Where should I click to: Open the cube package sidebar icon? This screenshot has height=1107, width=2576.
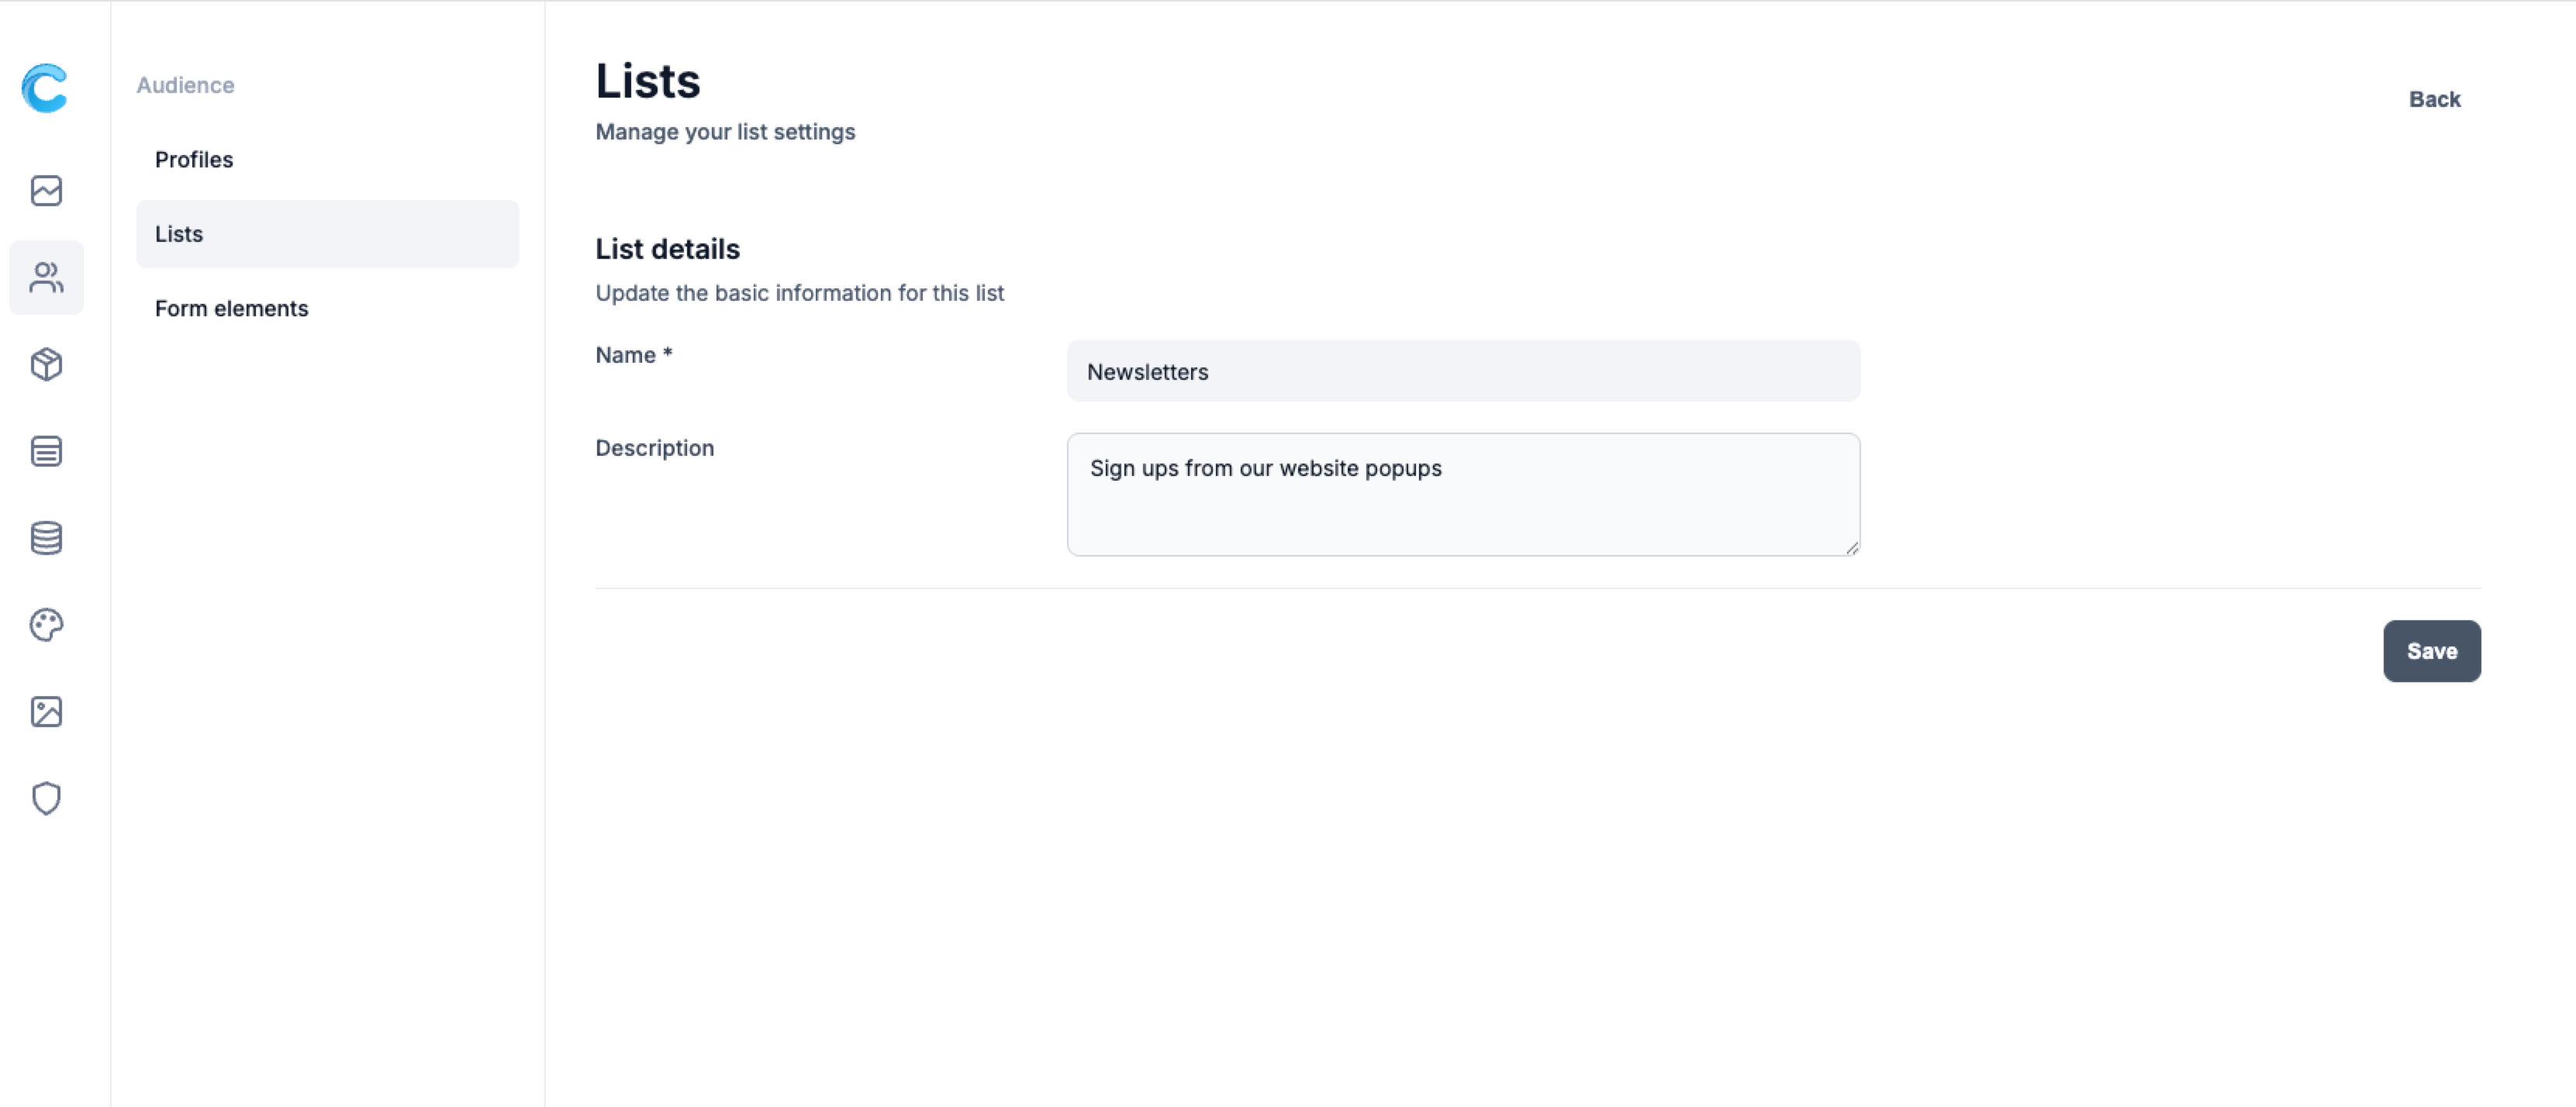(x=46, y=365)
